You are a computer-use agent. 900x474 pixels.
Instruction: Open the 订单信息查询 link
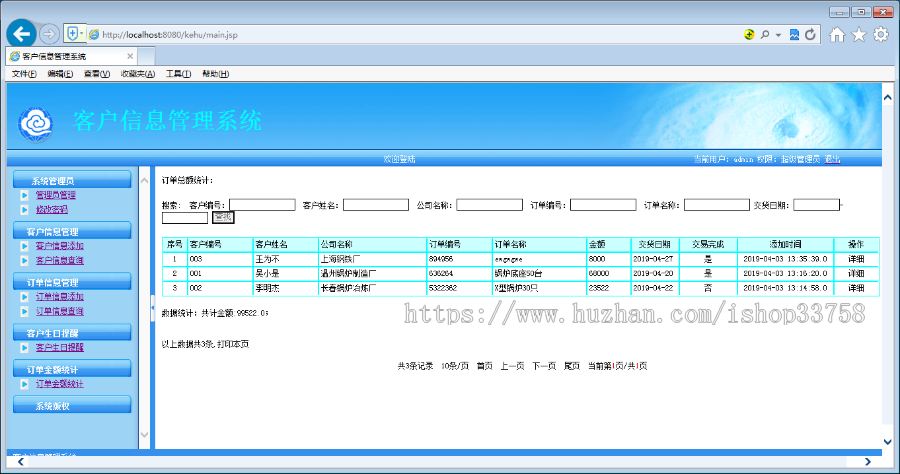60,311
